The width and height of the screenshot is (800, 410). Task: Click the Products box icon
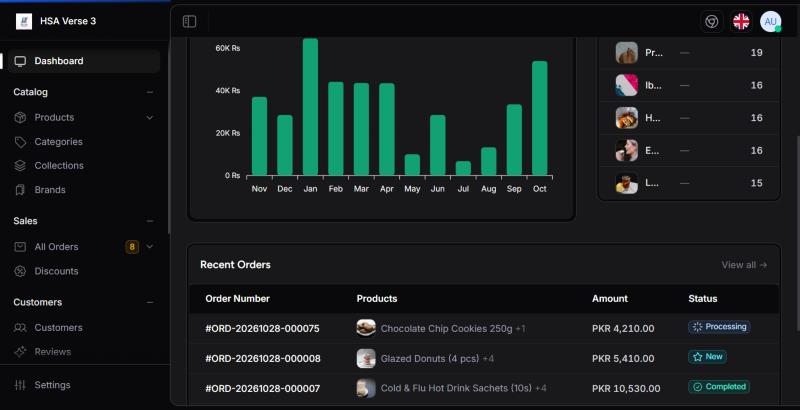coord(20,117)
